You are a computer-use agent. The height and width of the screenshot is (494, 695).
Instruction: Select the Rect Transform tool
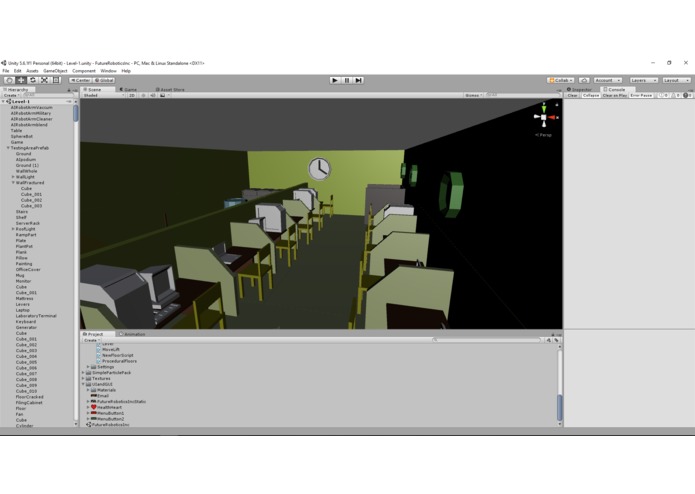(56, 80)
